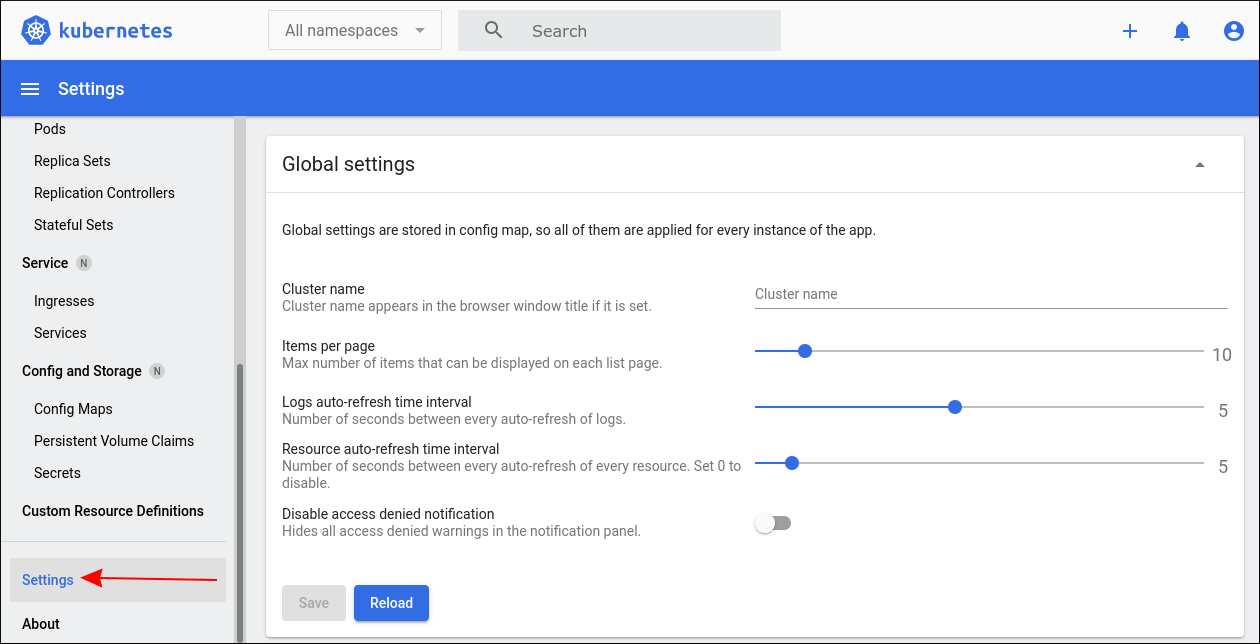Open the hamburger navigation menu
The width and height of the screenshot is (1260, 644).
(x=30, y=89)
